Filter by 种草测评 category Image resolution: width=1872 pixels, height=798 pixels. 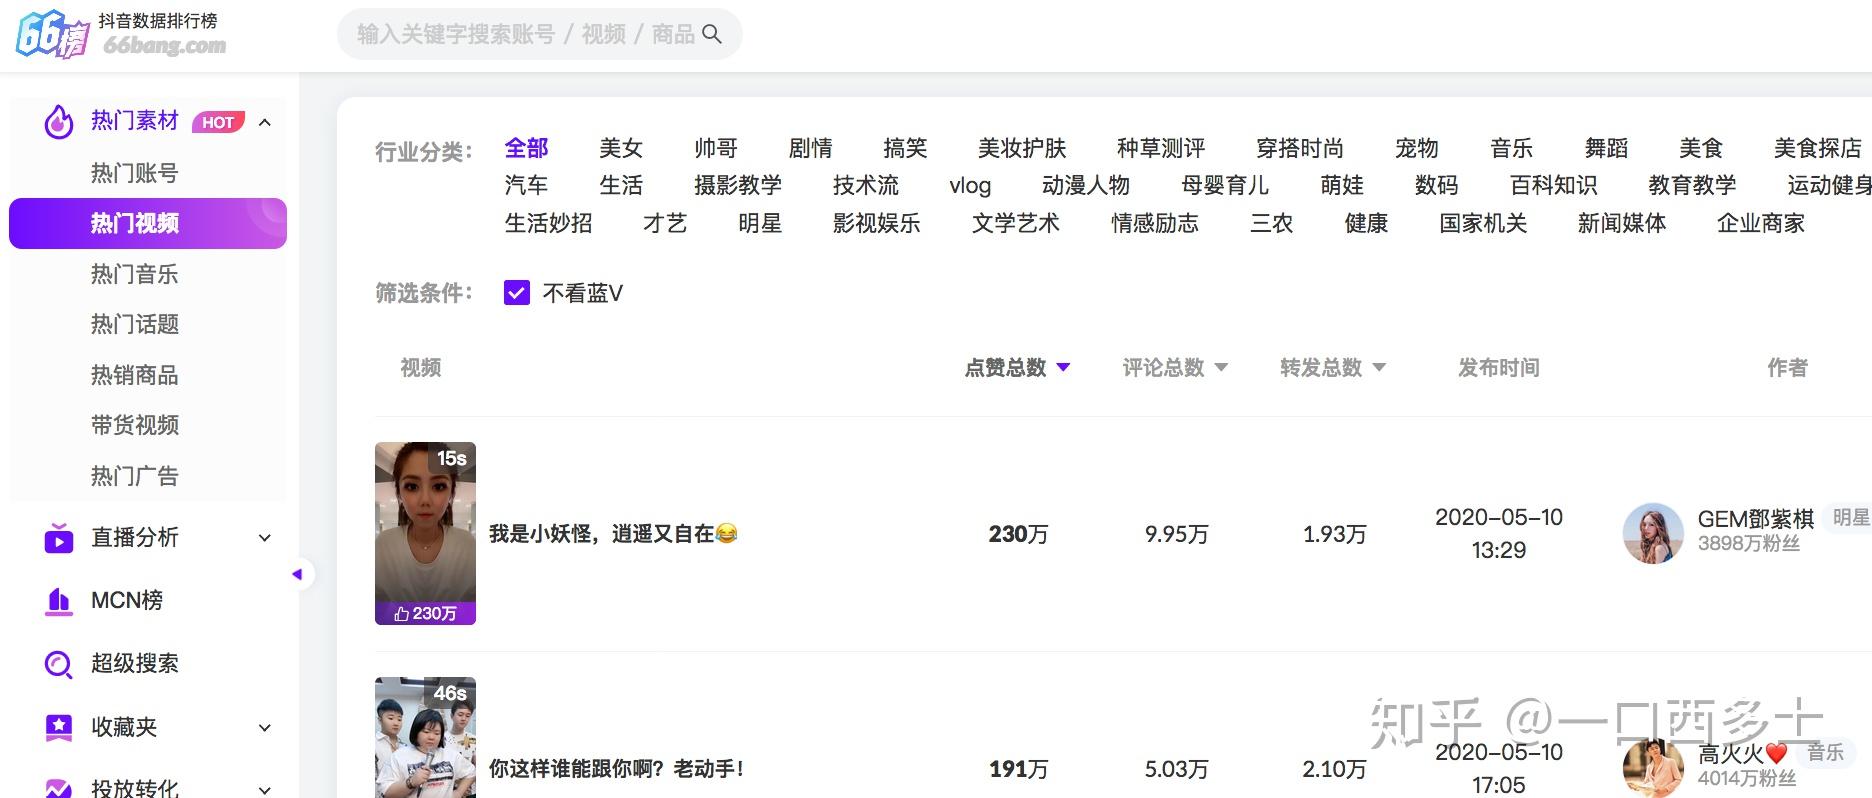[x=1161, y=148]
